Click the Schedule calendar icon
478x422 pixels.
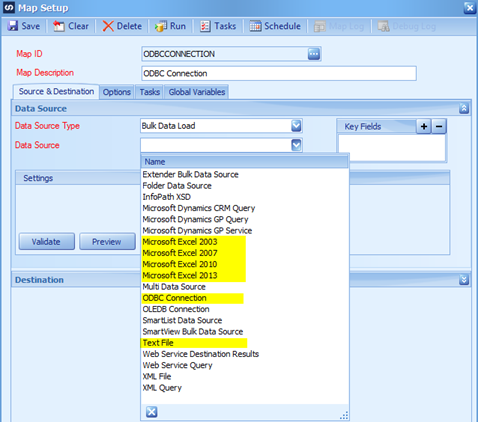(x=255, y=26)
